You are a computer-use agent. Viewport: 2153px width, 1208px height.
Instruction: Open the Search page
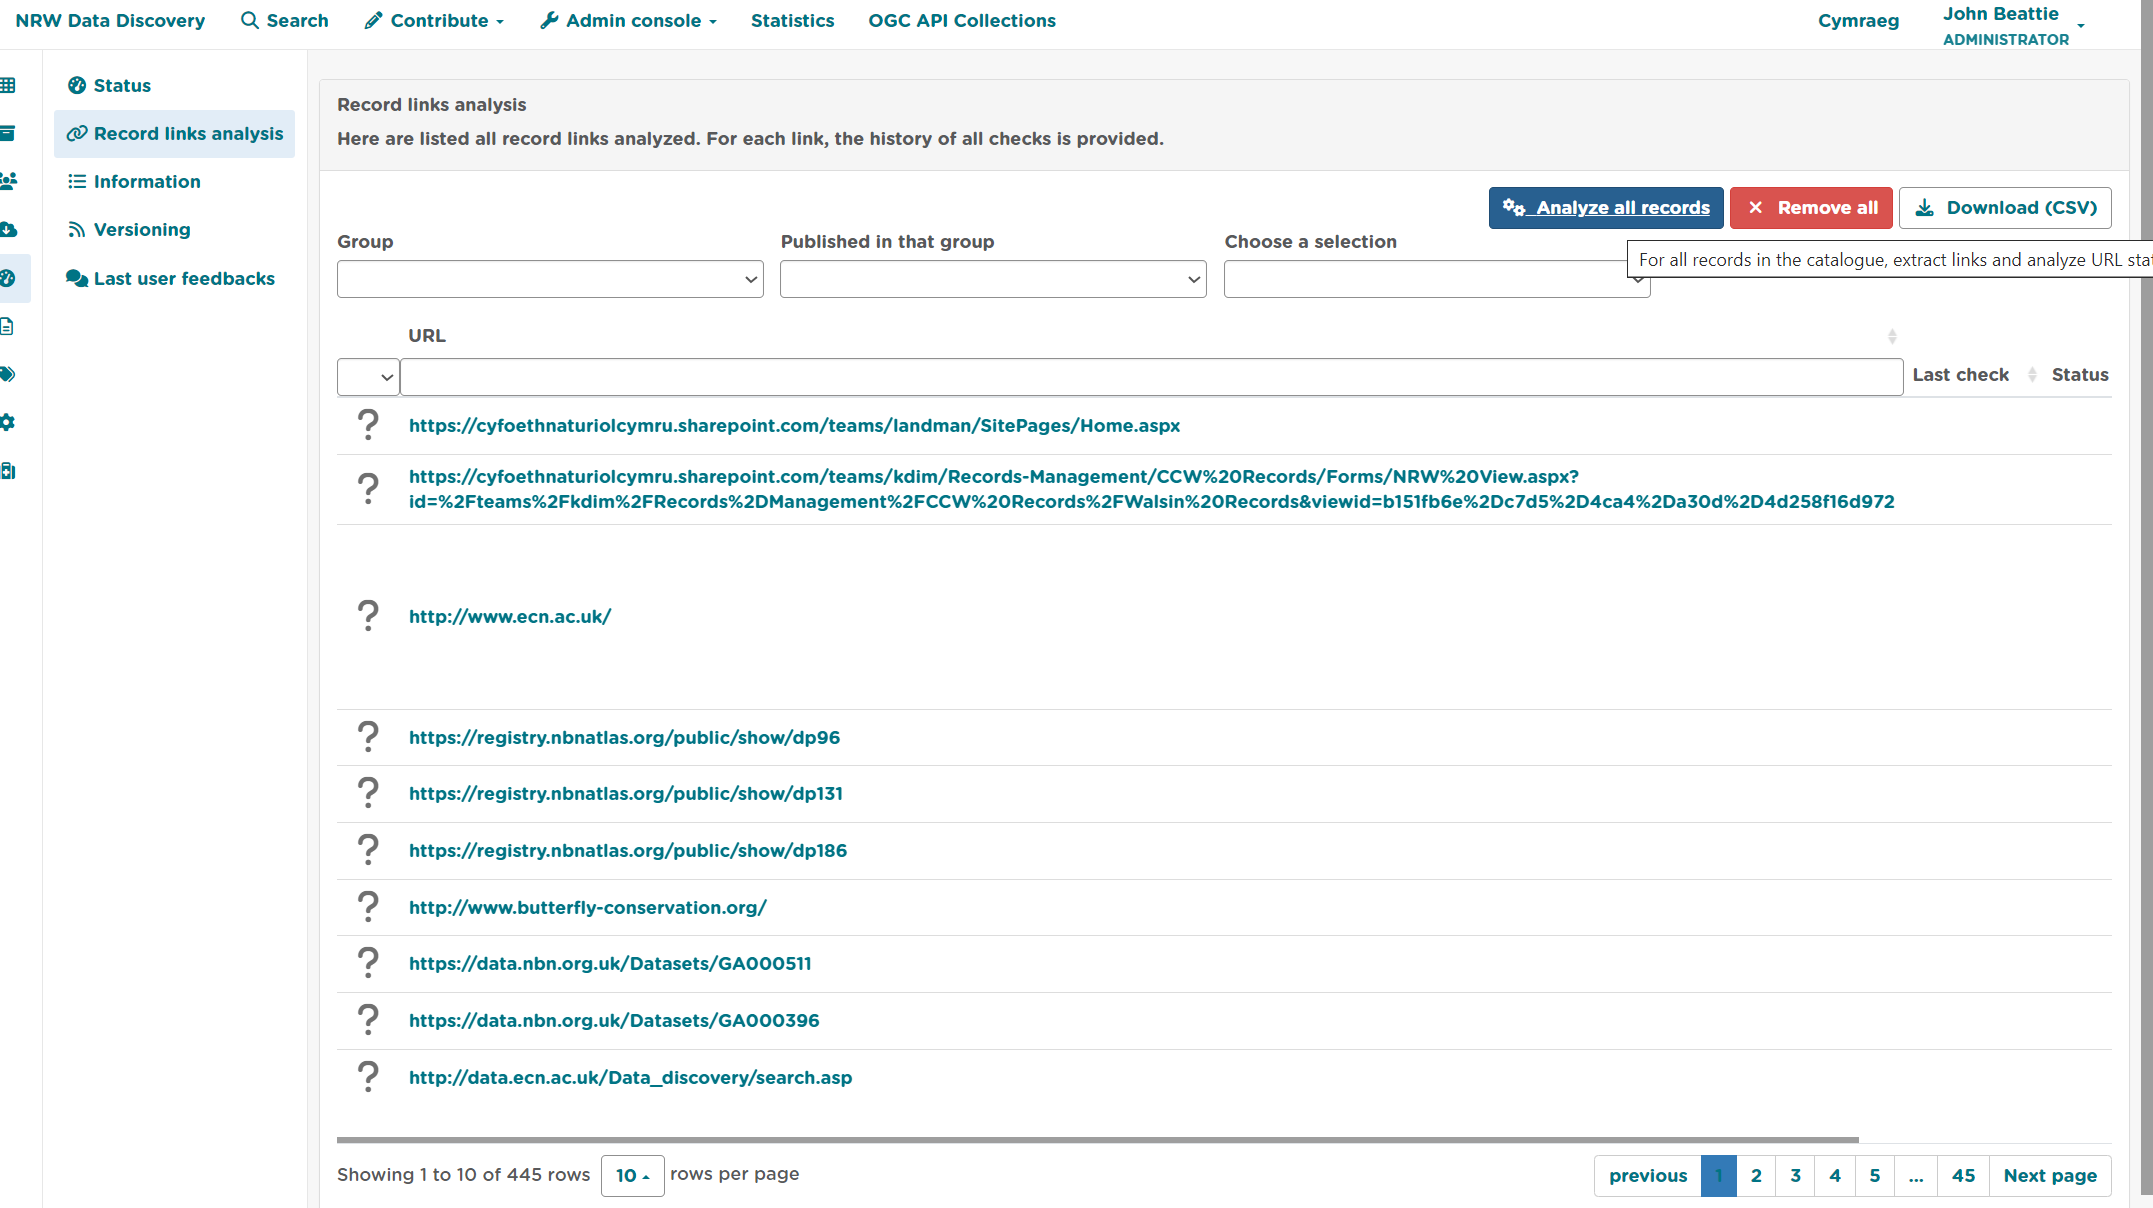pos(285,20)
